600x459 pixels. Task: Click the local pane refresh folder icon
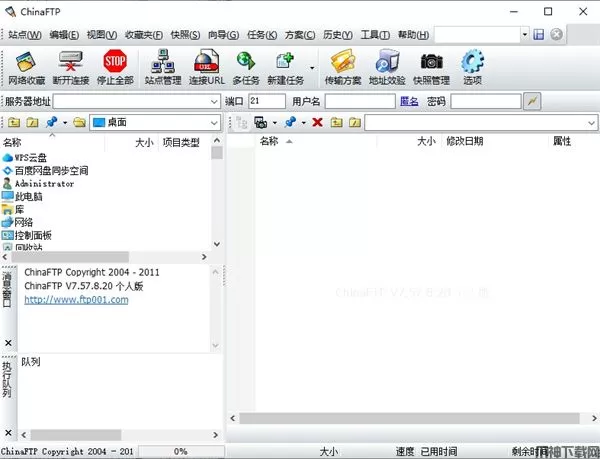click(33, 122)
